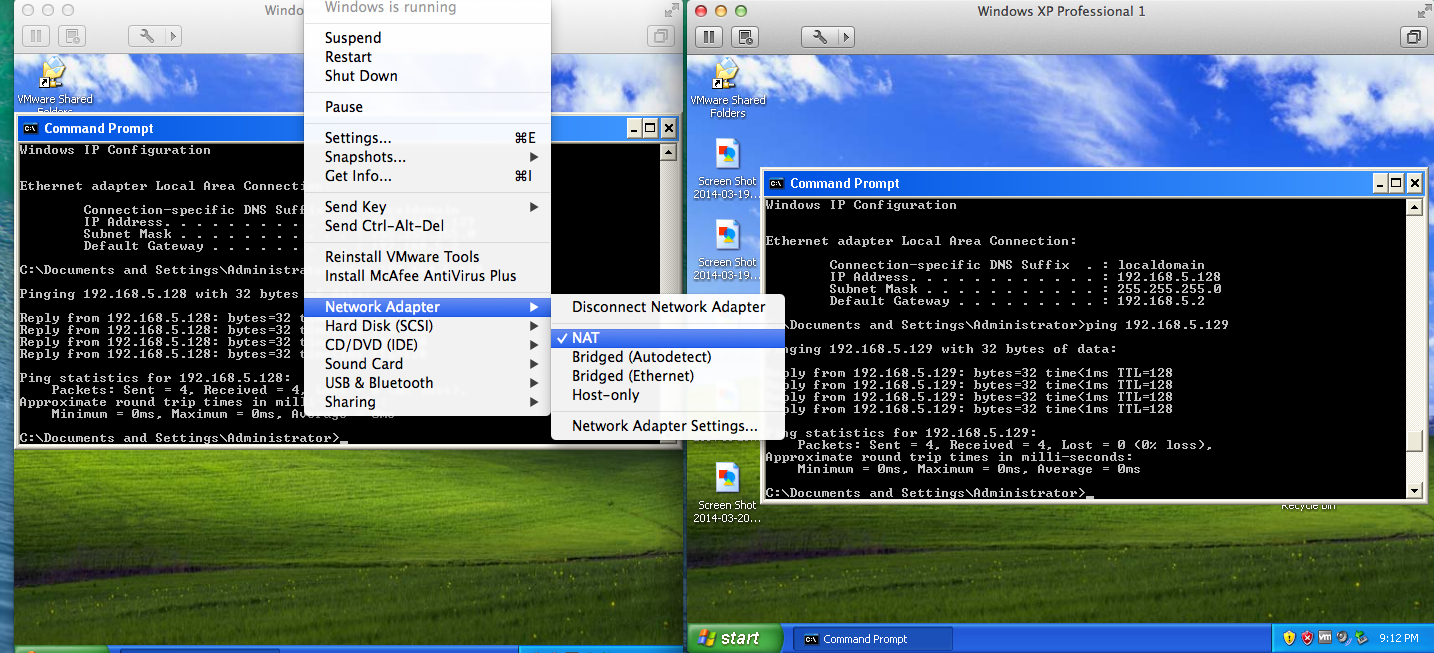Select Host-only network mode
The height and width of the screenshot is (653, 1434).
point(668,395)
